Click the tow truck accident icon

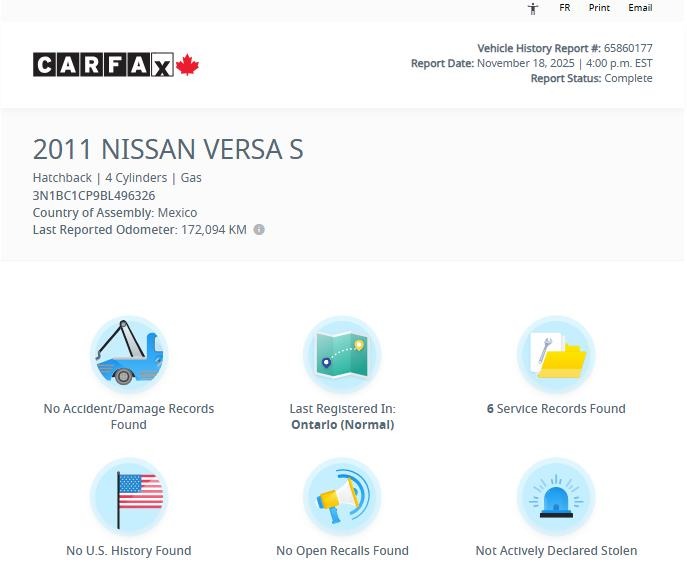(x=128, y=355)
